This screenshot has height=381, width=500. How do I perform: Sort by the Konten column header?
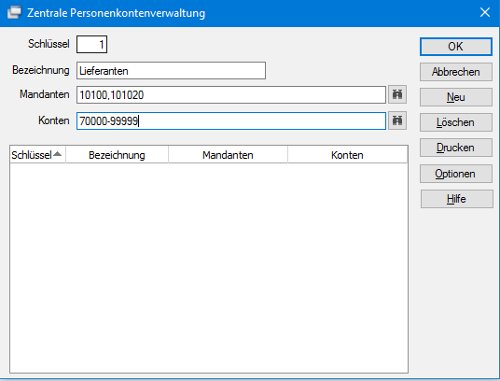(x=347, y=155)
